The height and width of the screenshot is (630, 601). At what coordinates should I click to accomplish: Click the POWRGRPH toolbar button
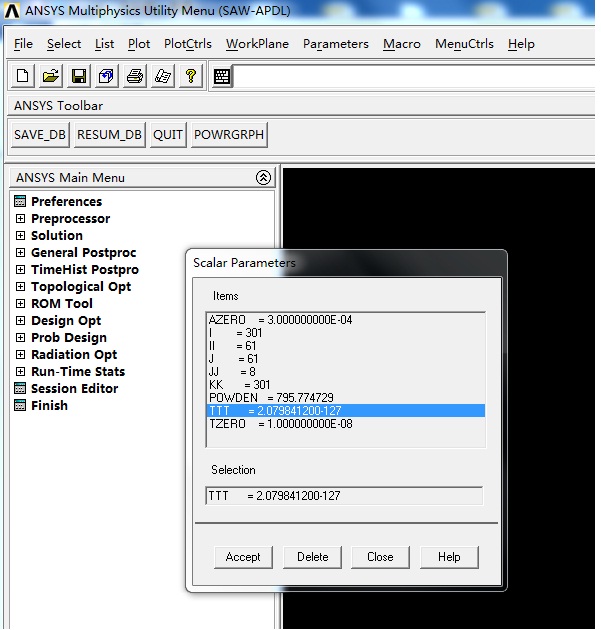pos(229,135)
